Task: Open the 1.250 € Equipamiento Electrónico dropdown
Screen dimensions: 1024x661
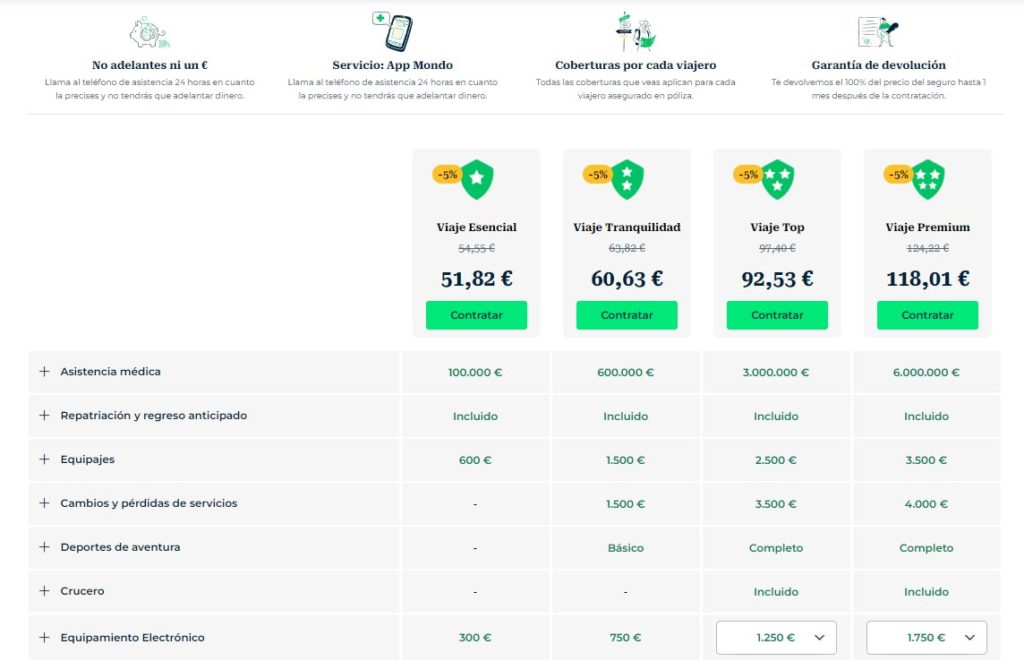Action: coord(776,638)
